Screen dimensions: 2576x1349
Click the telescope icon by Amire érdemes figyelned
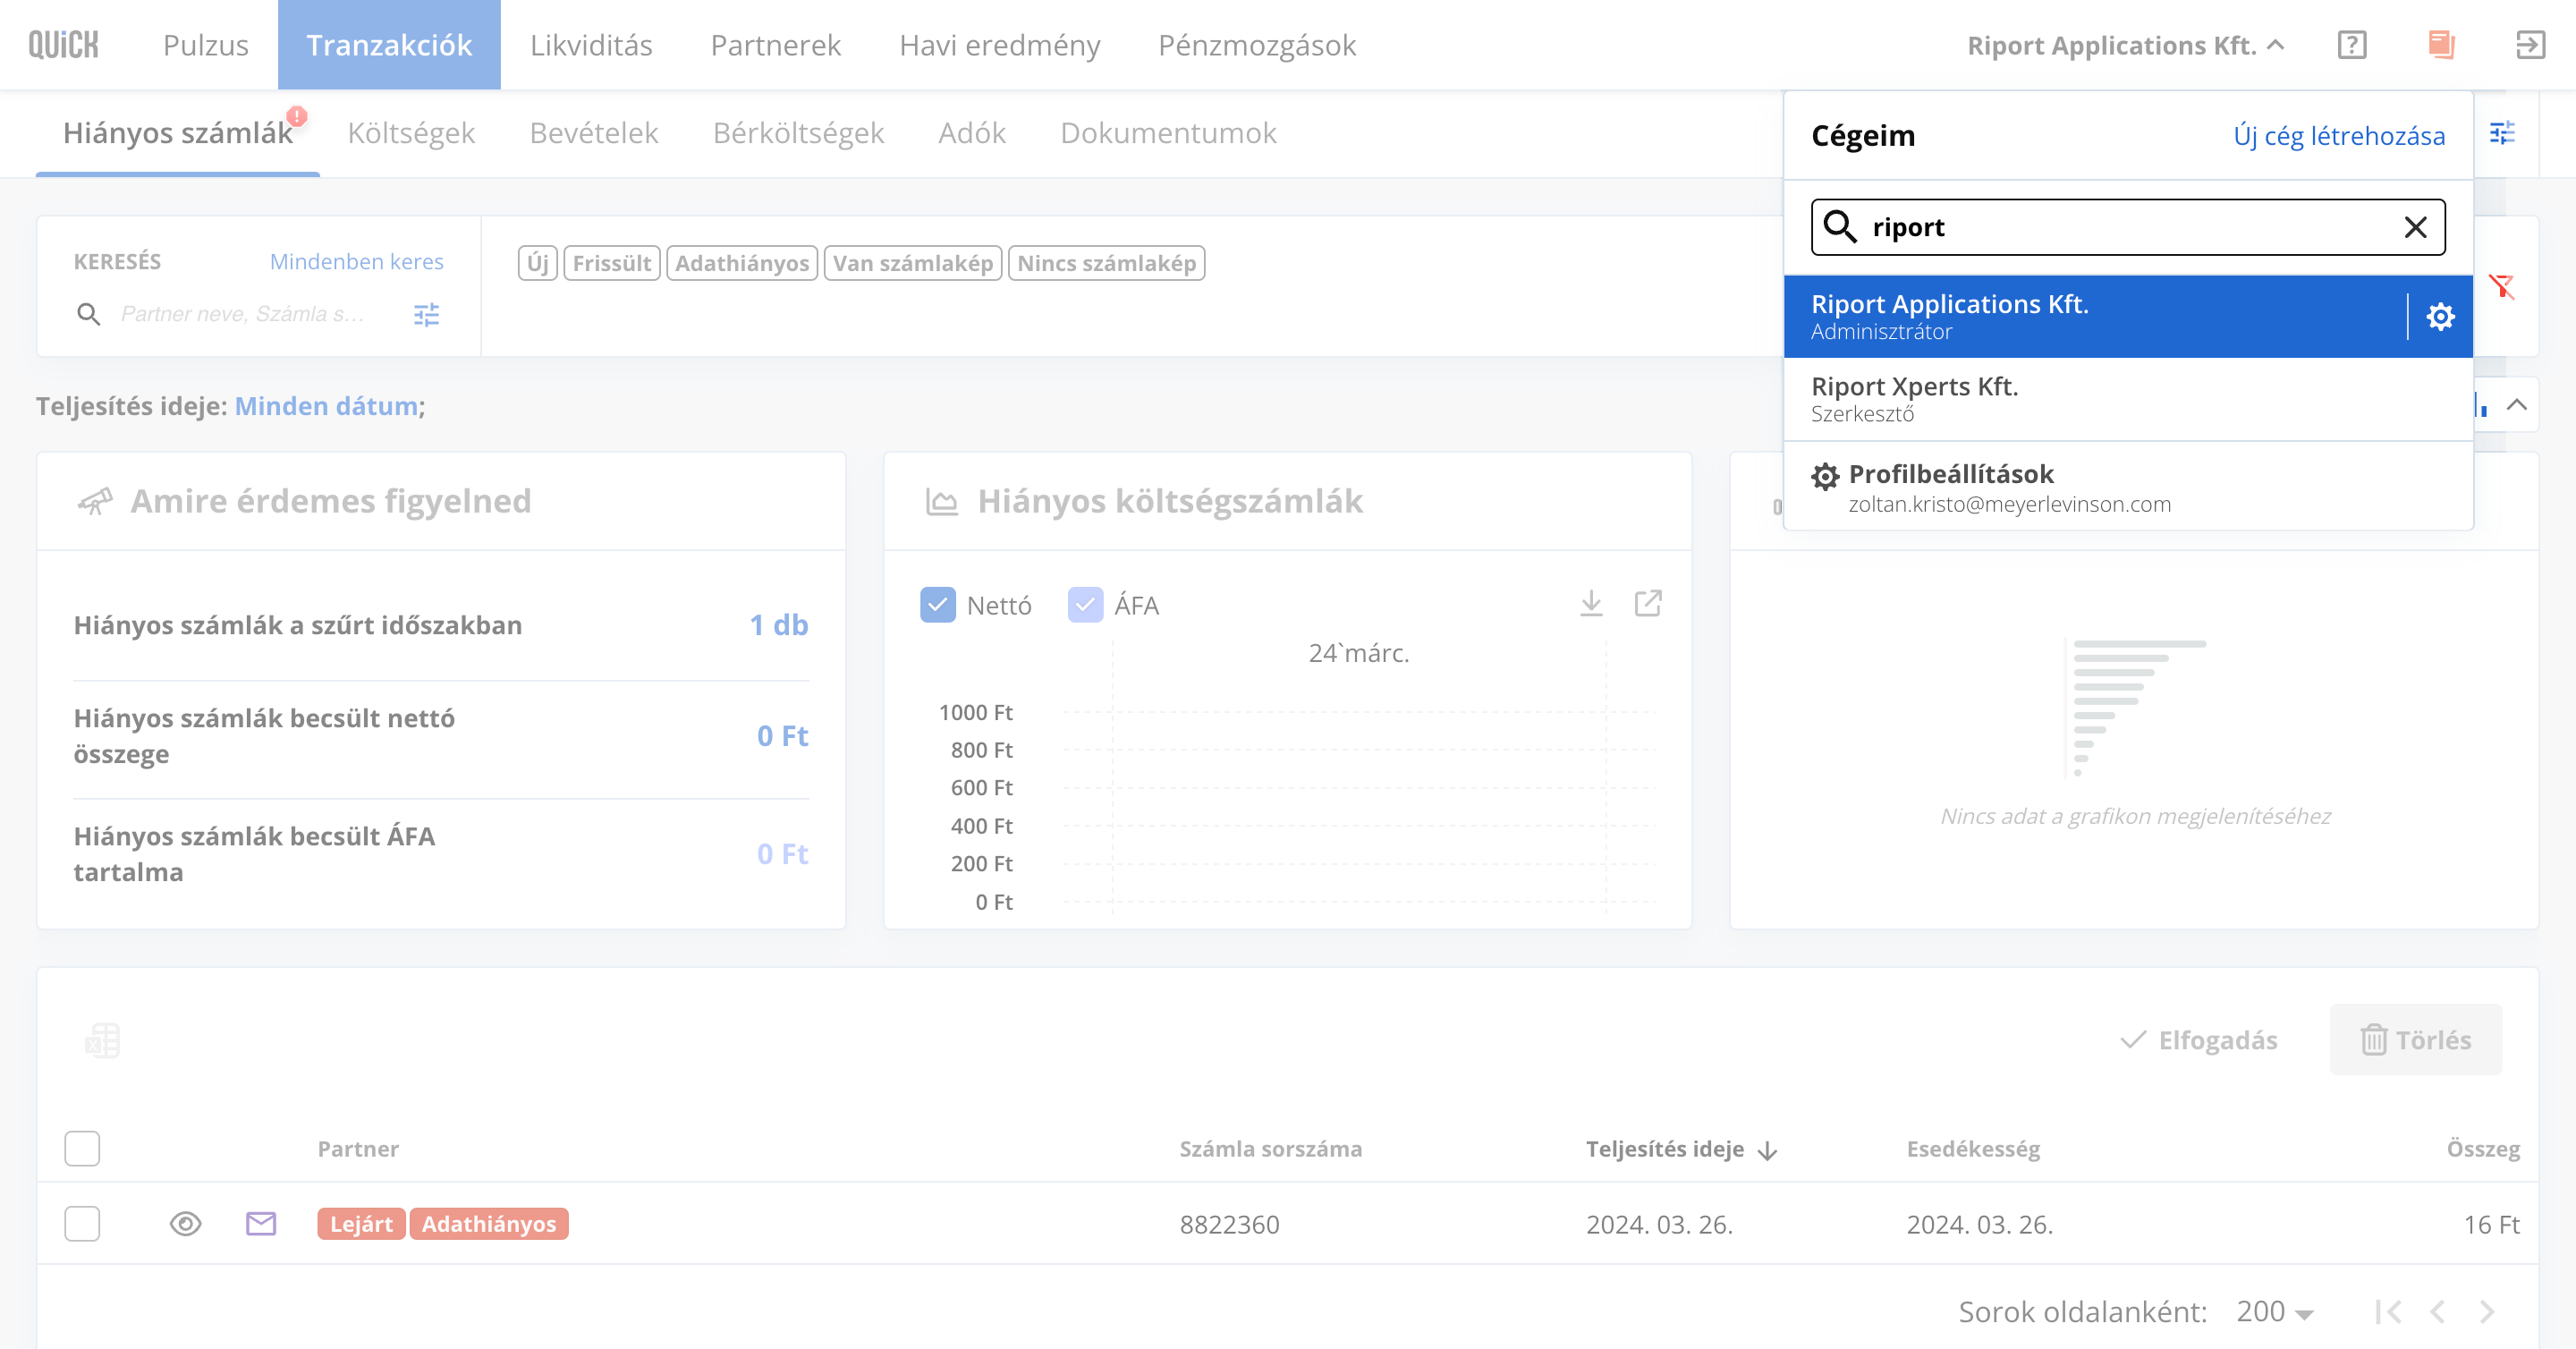point(96,501)
